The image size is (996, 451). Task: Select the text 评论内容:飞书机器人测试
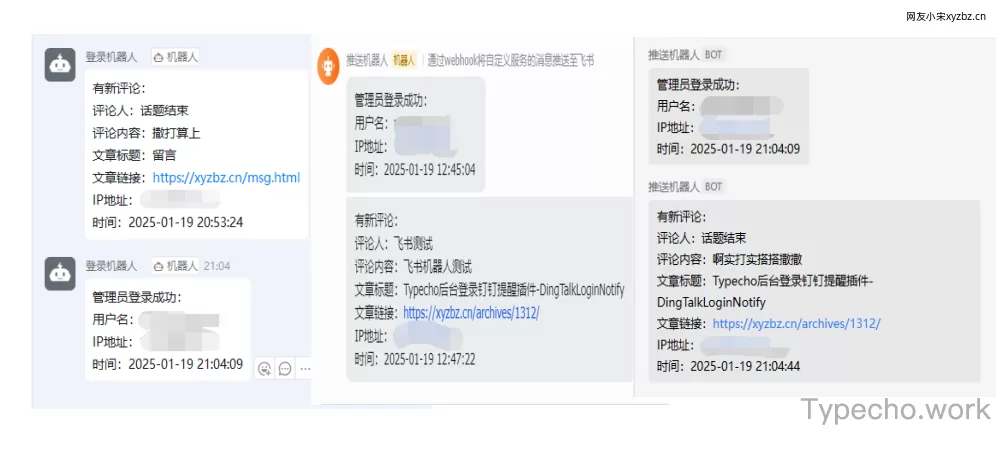tap(413, 267)
